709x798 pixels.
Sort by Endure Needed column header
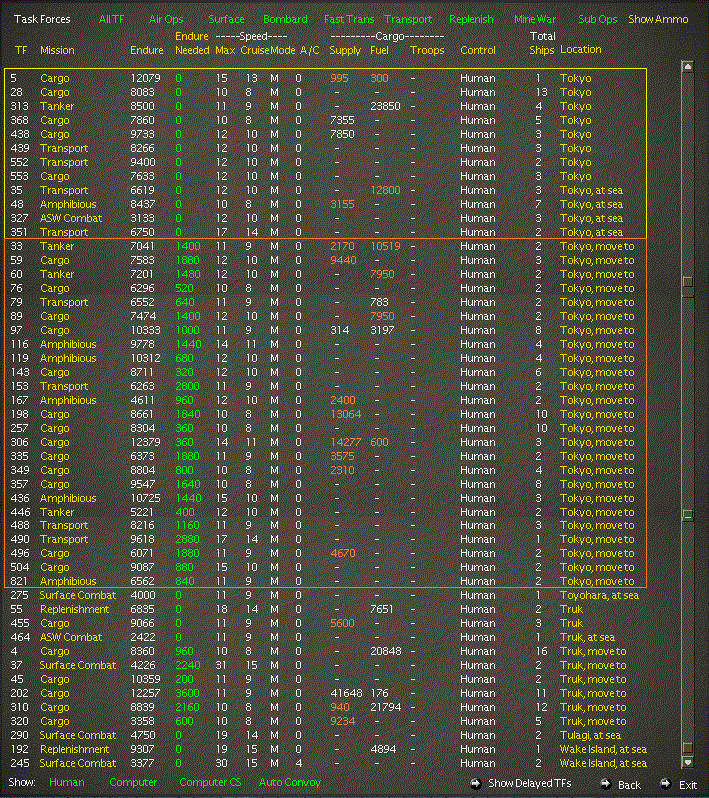point(192,43)
